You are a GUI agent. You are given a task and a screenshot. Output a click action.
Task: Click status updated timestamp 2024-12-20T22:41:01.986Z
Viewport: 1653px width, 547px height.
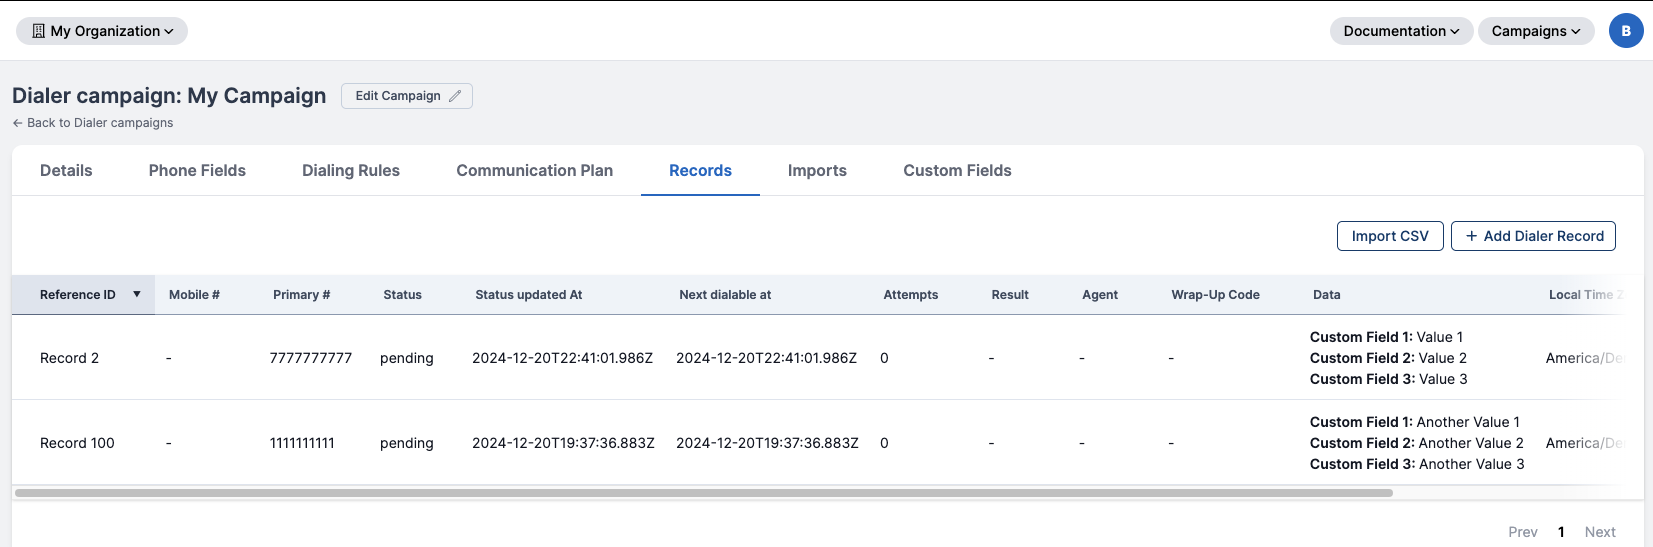tap(562, 358)
